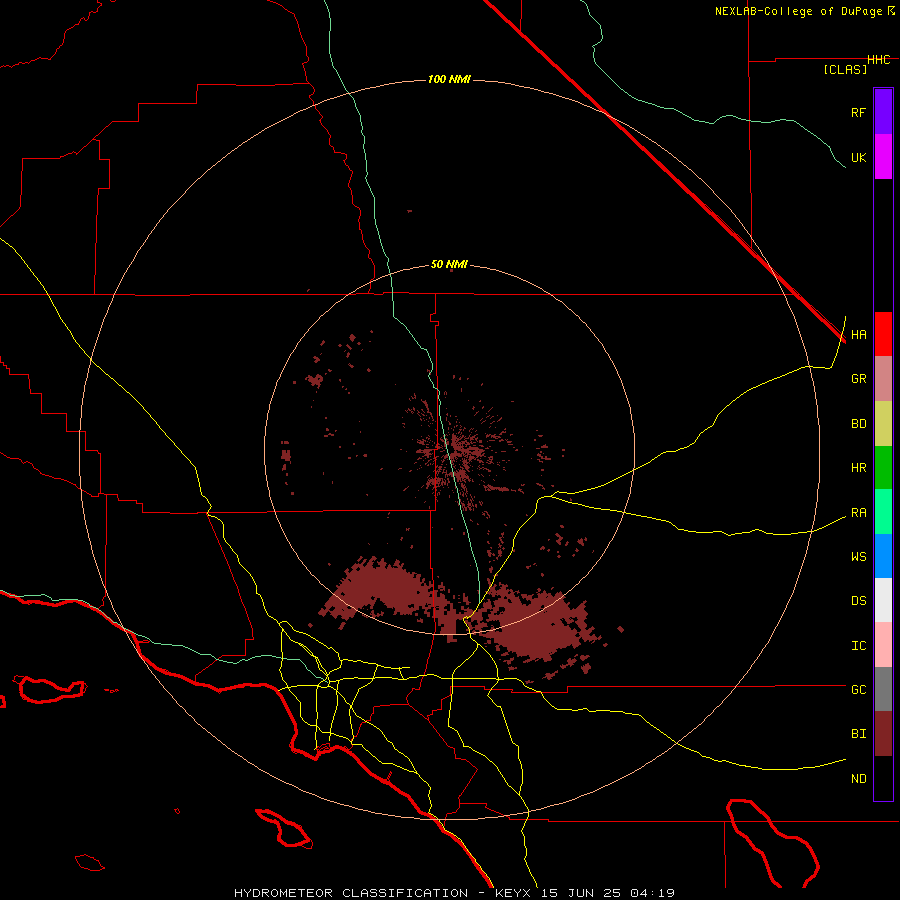900x900 pixels.
Task: Click the WS blue legend swatch
Action: click(883, 556)
